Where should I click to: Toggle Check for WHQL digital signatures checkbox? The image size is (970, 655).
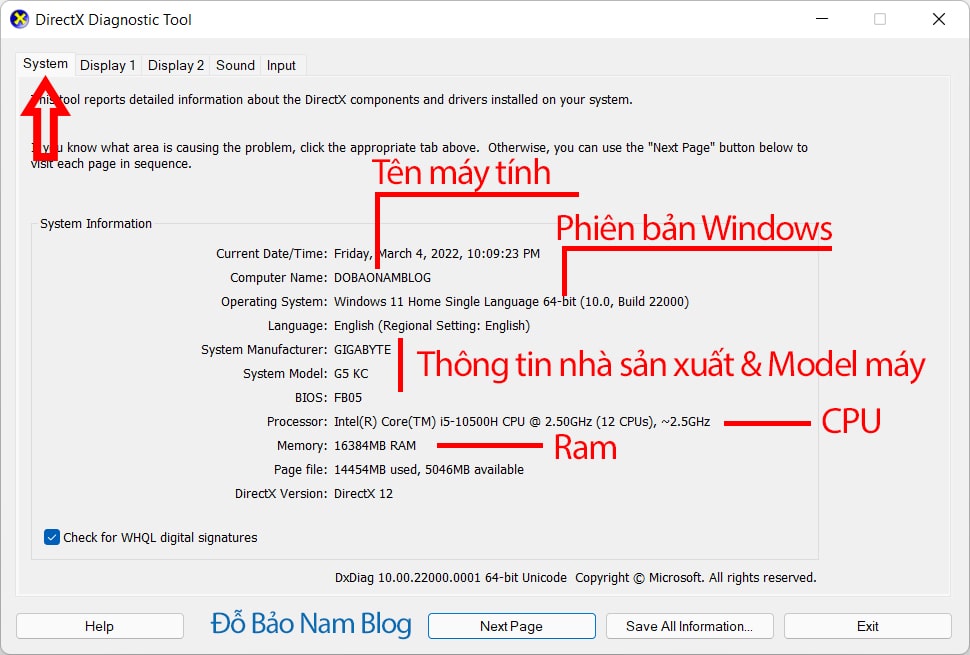[52, 537]
